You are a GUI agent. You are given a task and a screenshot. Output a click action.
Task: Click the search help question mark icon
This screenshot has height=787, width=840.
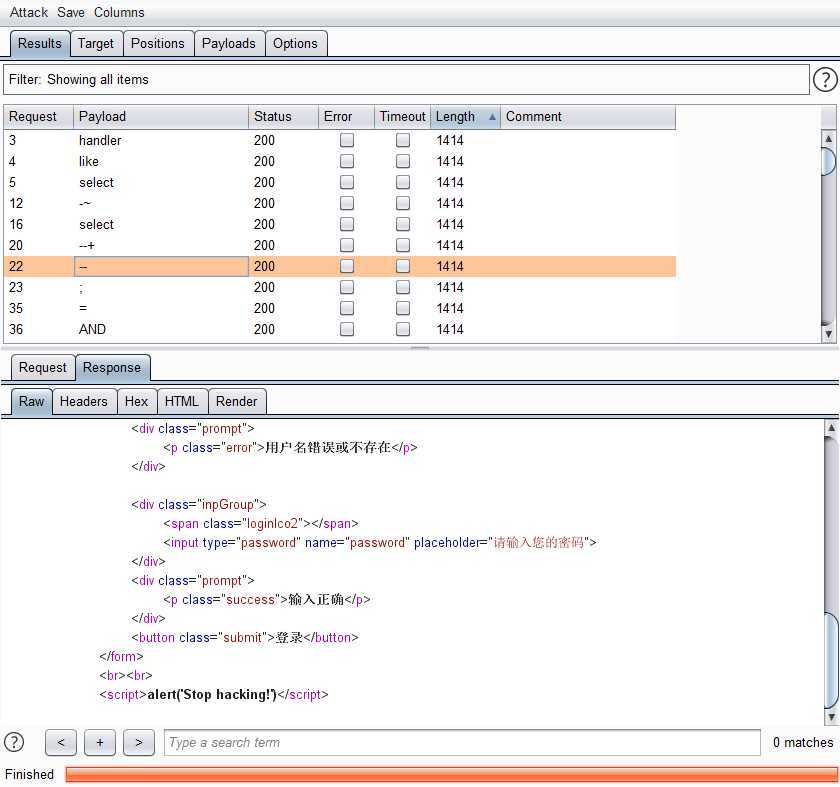click(x=14, y=742)
